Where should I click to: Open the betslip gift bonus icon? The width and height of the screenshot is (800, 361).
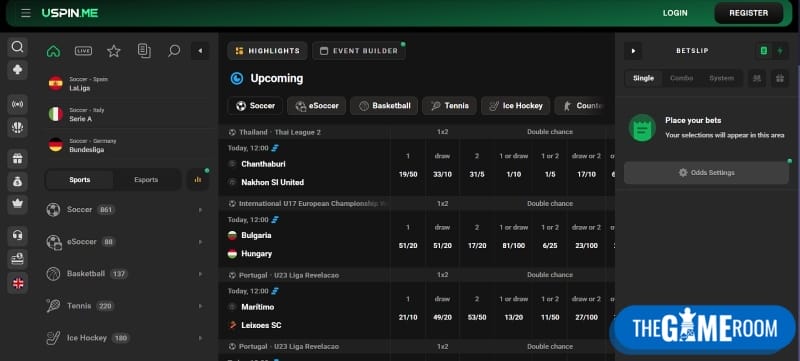(780, 78)
